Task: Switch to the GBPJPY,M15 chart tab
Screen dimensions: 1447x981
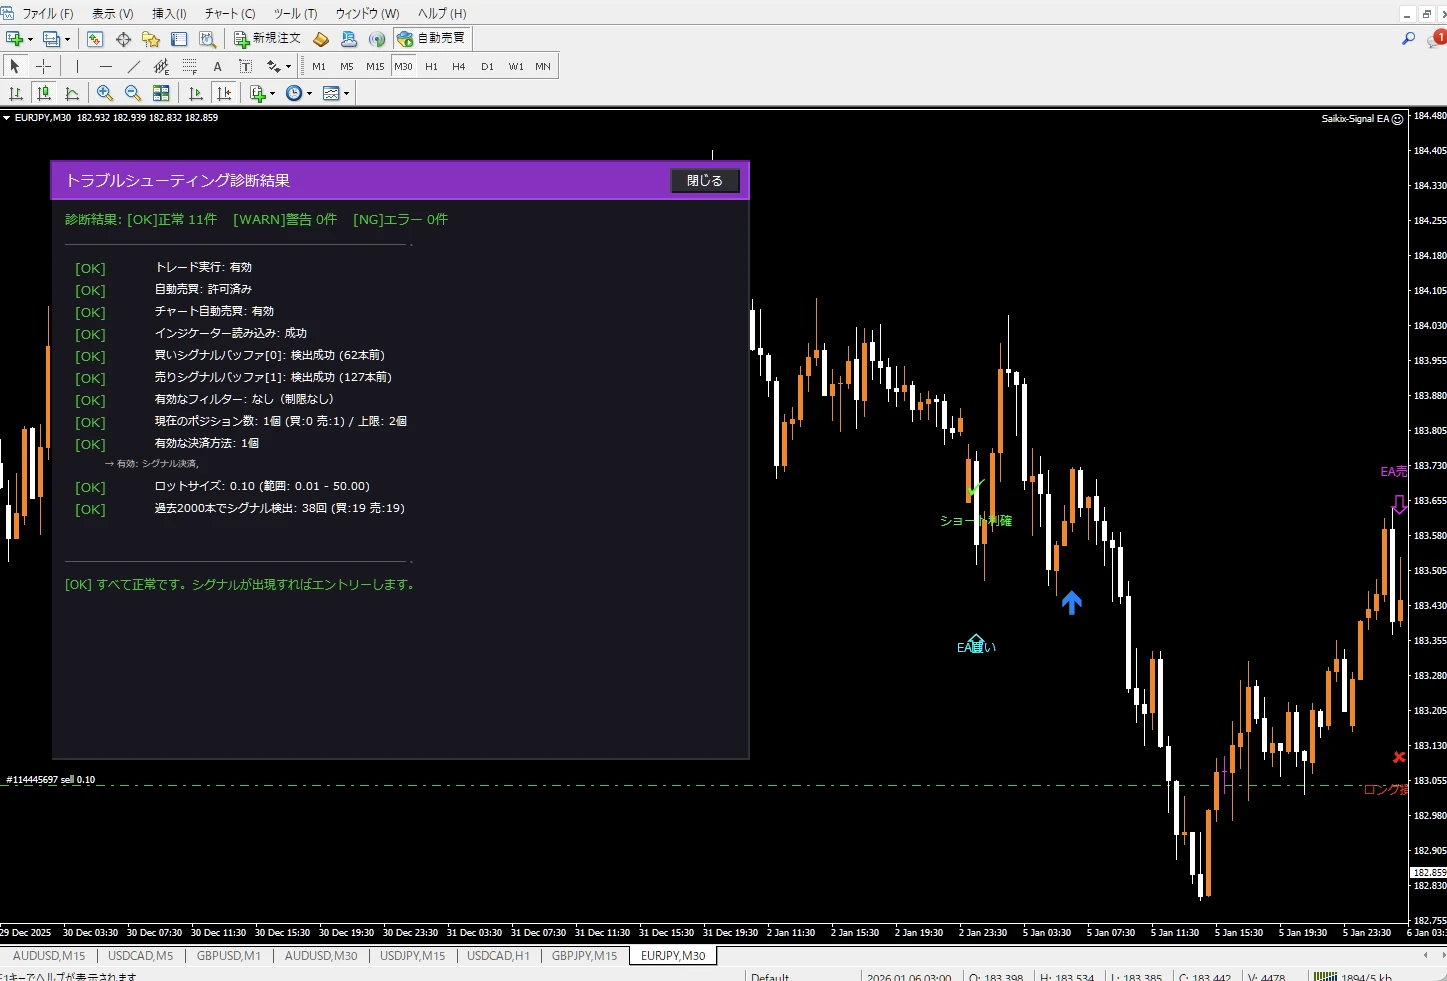Action: [584, 956]
